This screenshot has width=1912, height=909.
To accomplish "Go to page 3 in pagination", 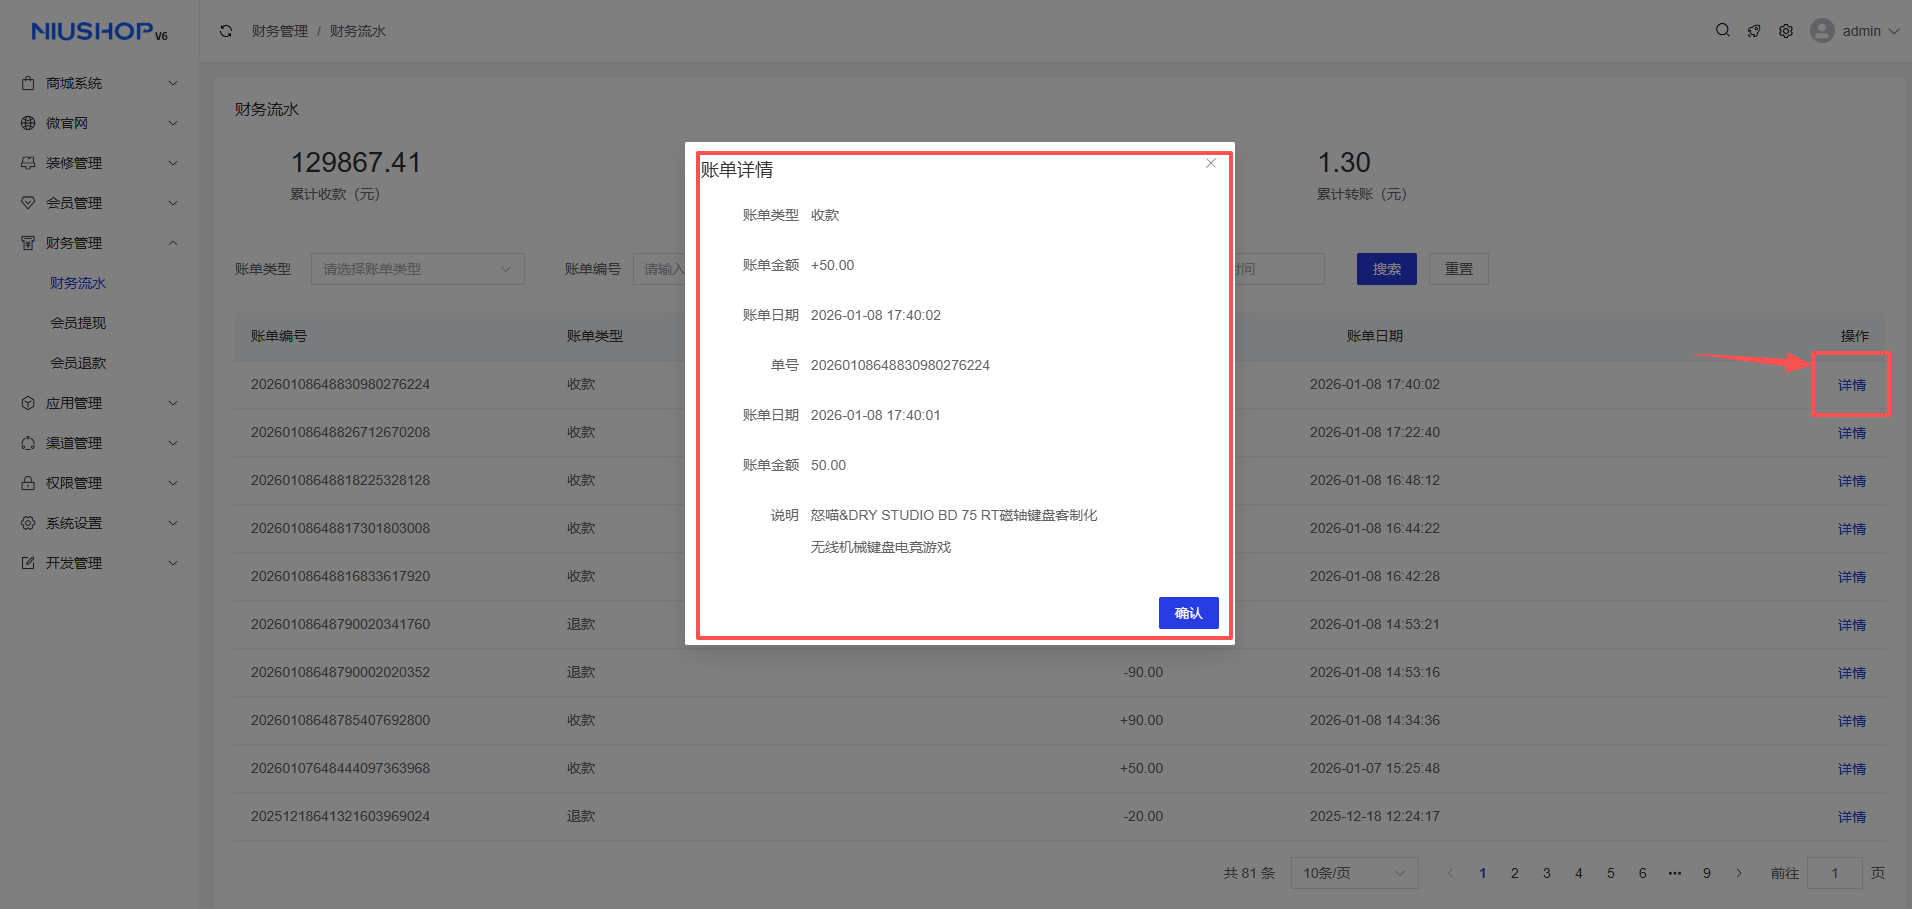I will 1546,873.
